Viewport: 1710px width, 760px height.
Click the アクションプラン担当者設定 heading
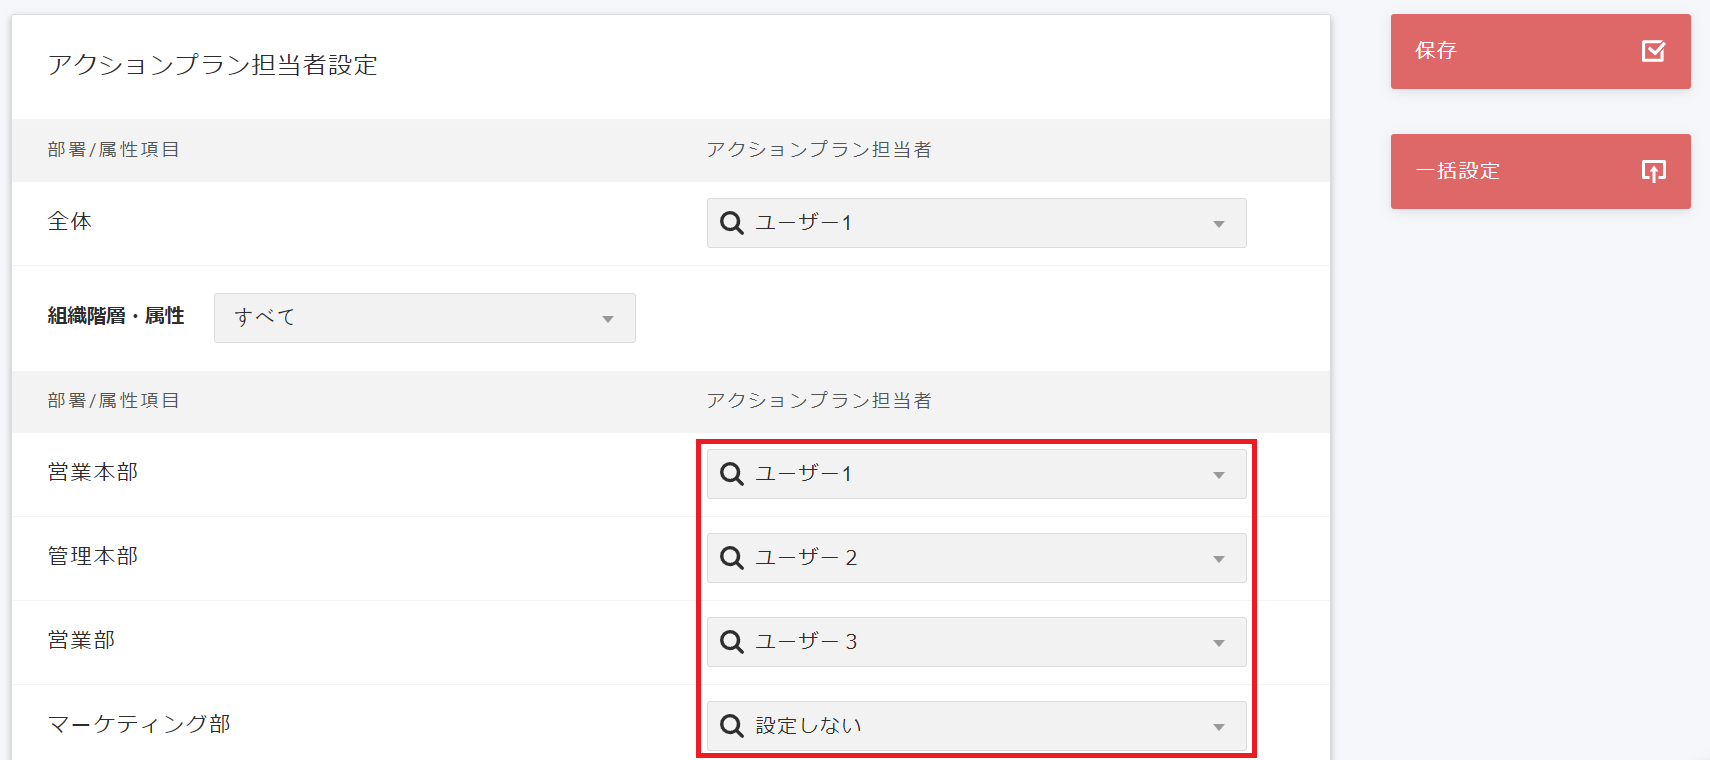click(212, 65)
